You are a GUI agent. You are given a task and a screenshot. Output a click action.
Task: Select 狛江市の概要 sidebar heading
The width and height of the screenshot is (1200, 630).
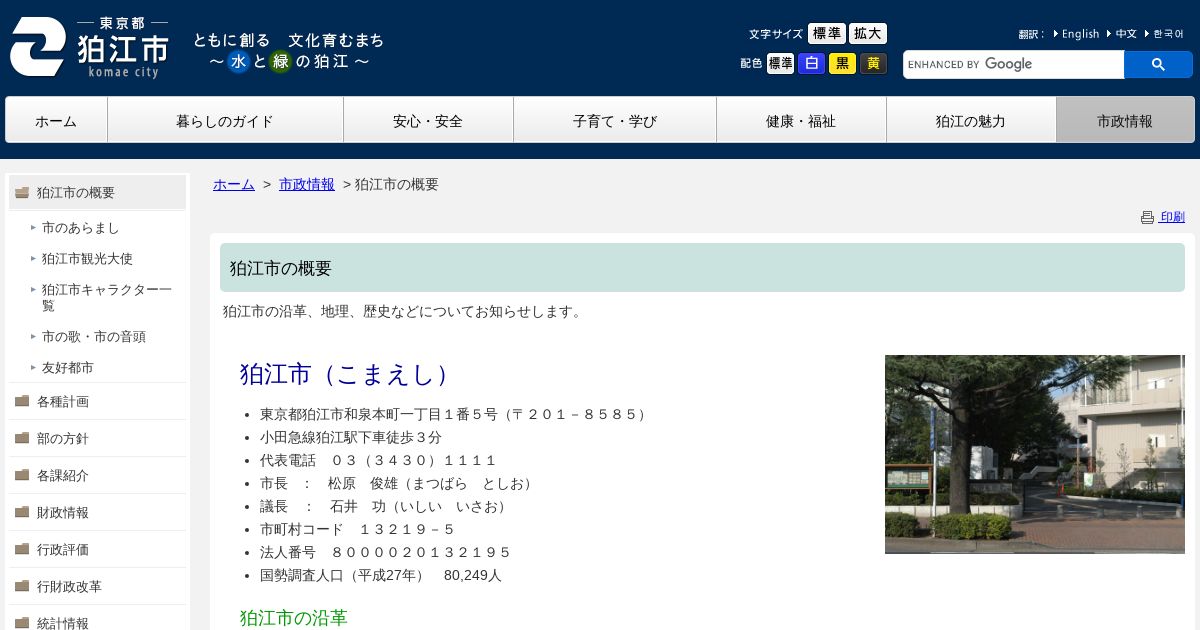point(97,192)
